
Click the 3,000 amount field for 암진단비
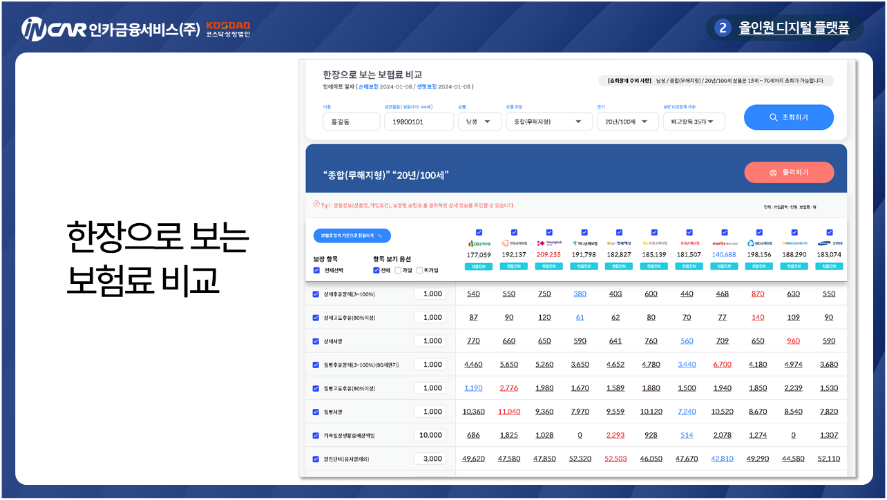(430, 459)
